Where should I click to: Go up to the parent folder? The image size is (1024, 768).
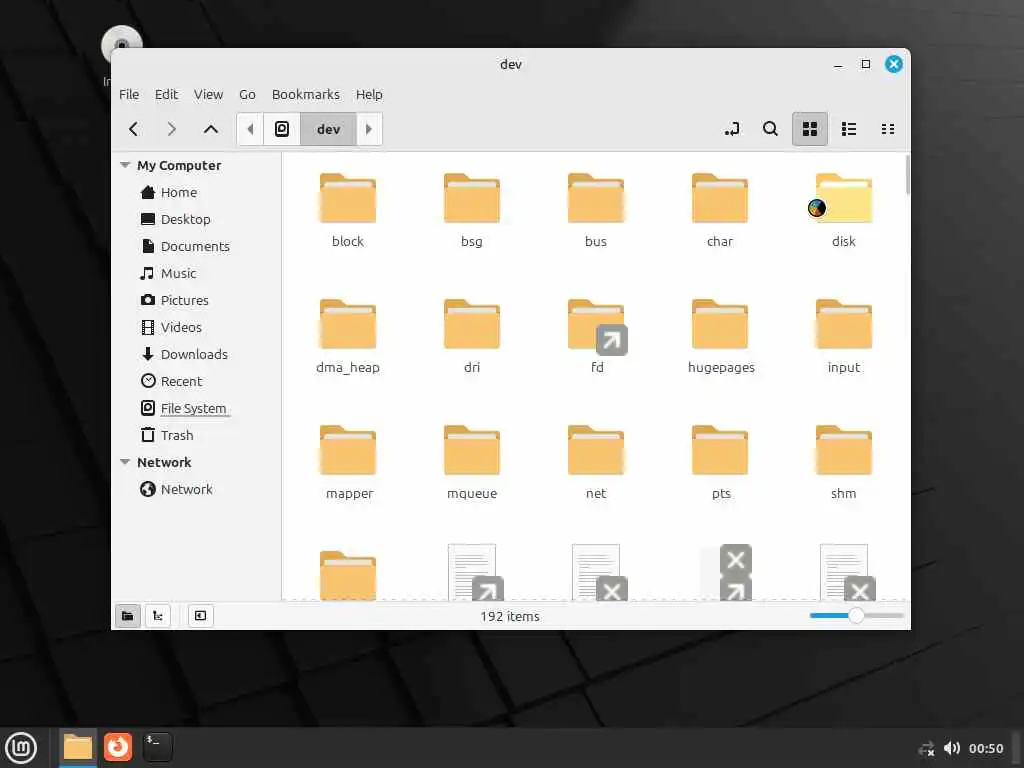click(210, 129)
